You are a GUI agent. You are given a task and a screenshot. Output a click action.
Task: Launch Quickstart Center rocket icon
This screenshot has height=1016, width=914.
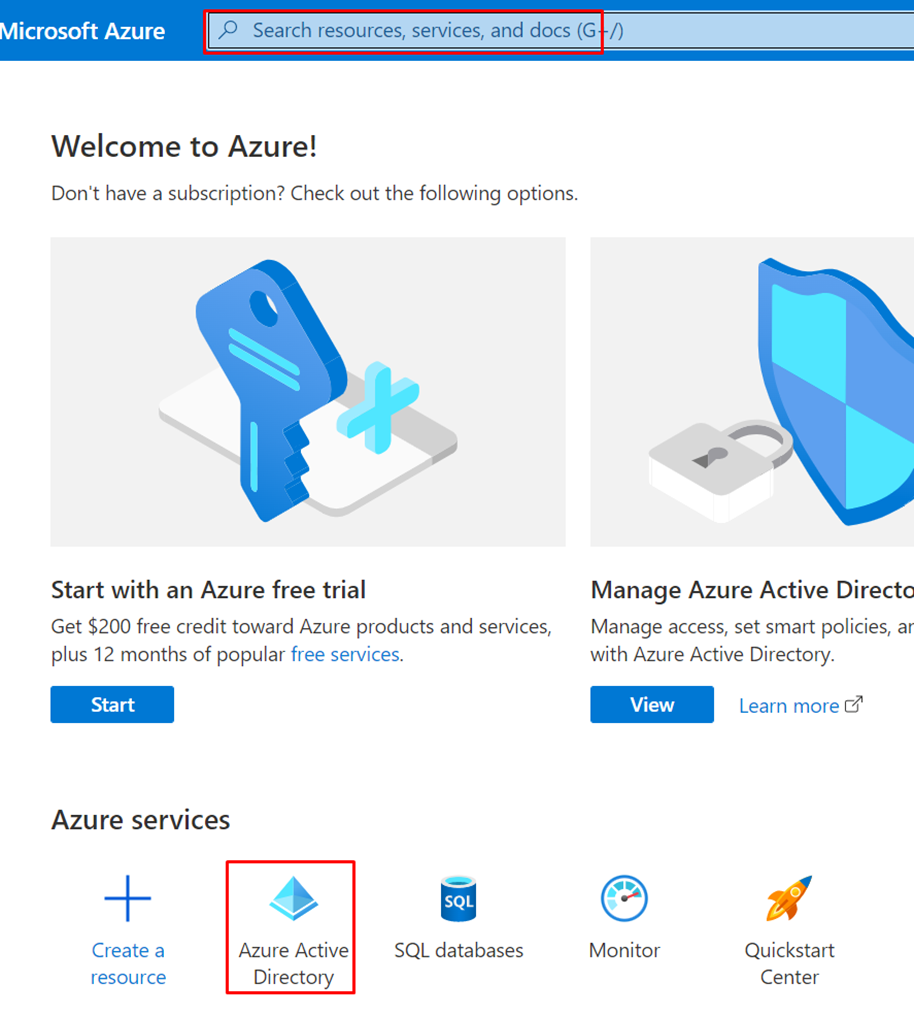point(789,898)
